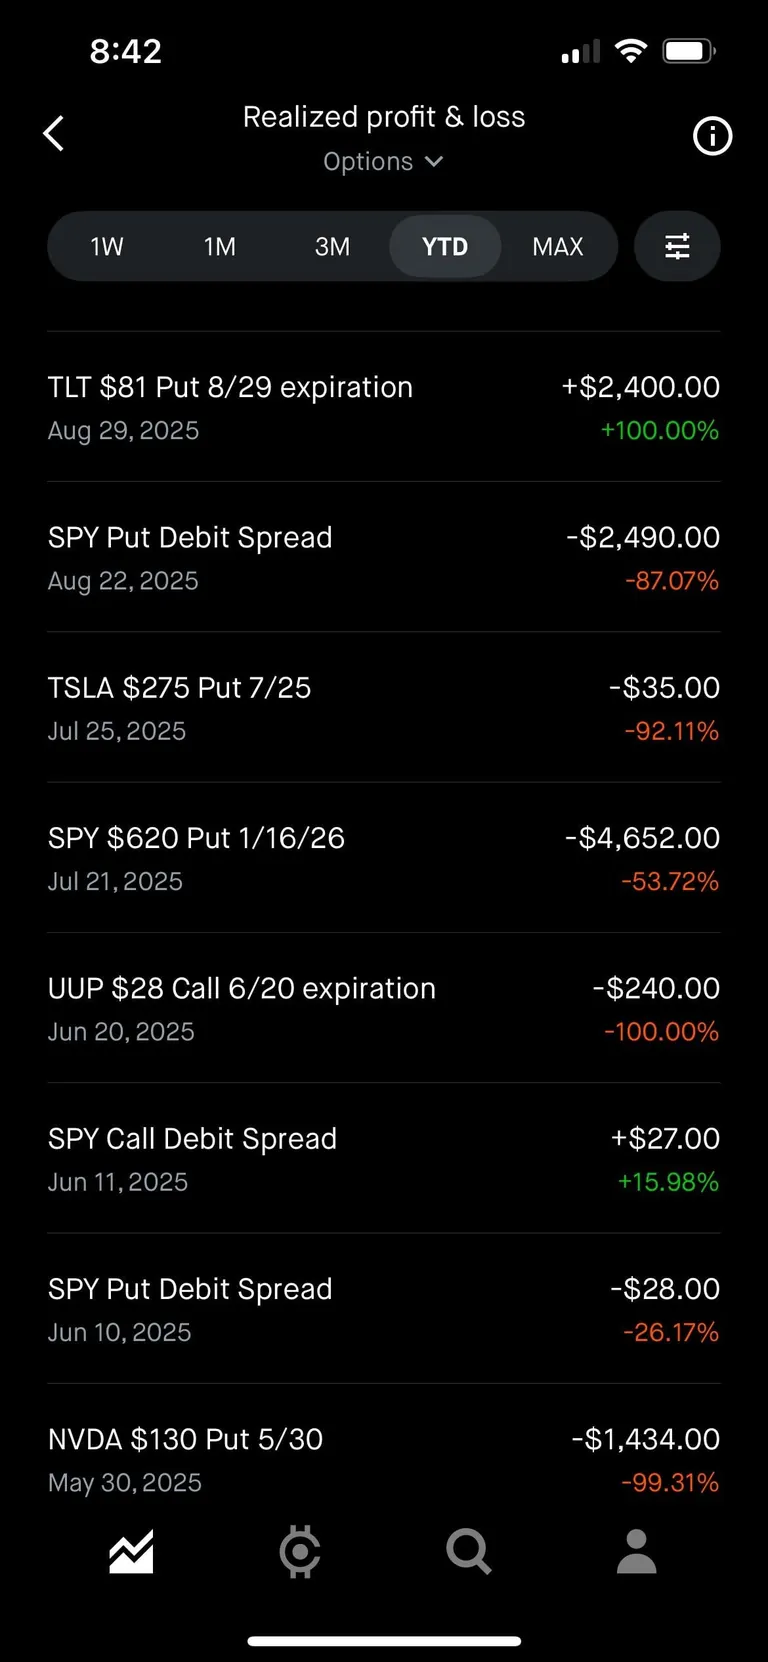
Task: Open the crypto tab icon
Action: click(299, 1552)
